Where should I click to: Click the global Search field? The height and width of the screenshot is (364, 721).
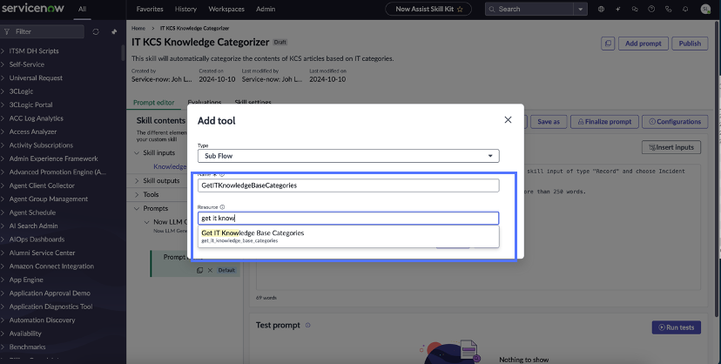[x=530, y=9]
